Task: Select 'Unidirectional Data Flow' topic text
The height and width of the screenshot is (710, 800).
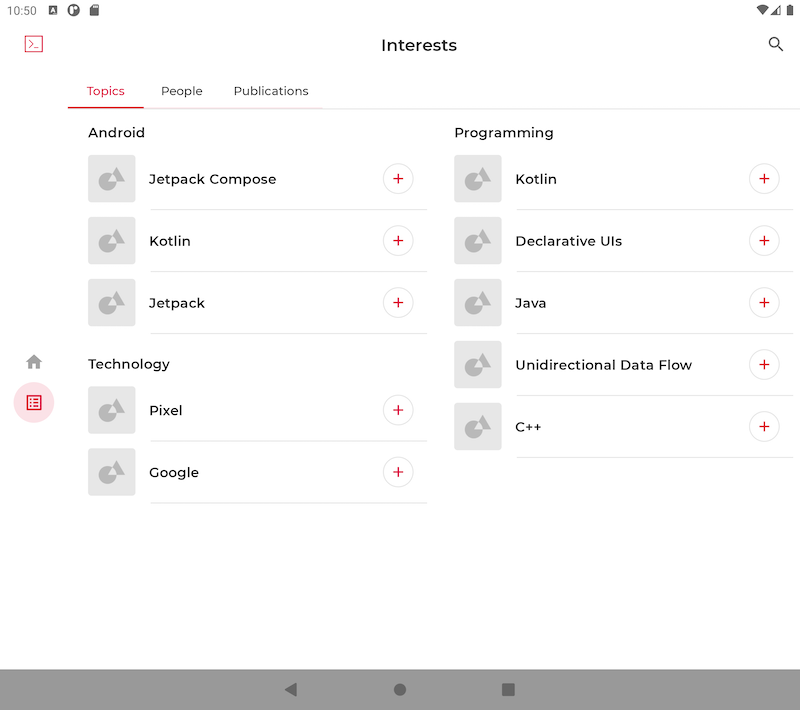Action: [x=604, y=365]
